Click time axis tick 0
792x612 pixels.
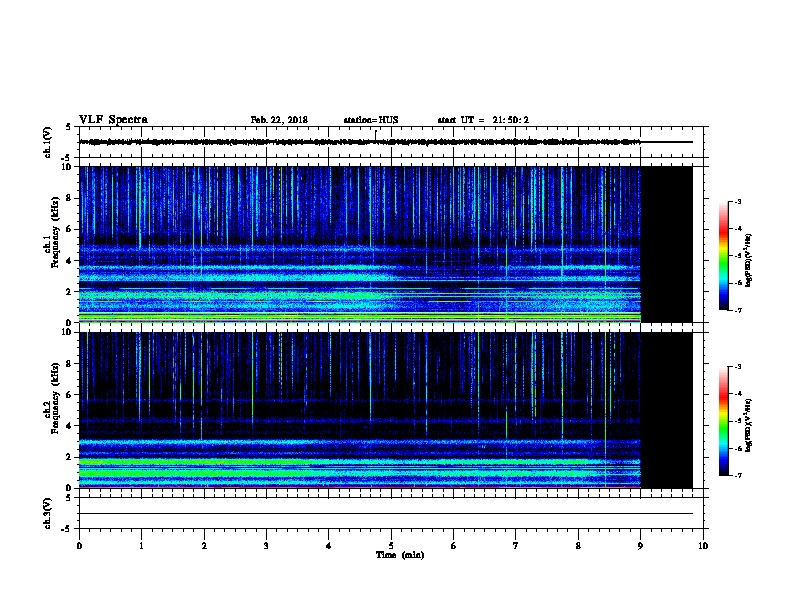(79, 546)
